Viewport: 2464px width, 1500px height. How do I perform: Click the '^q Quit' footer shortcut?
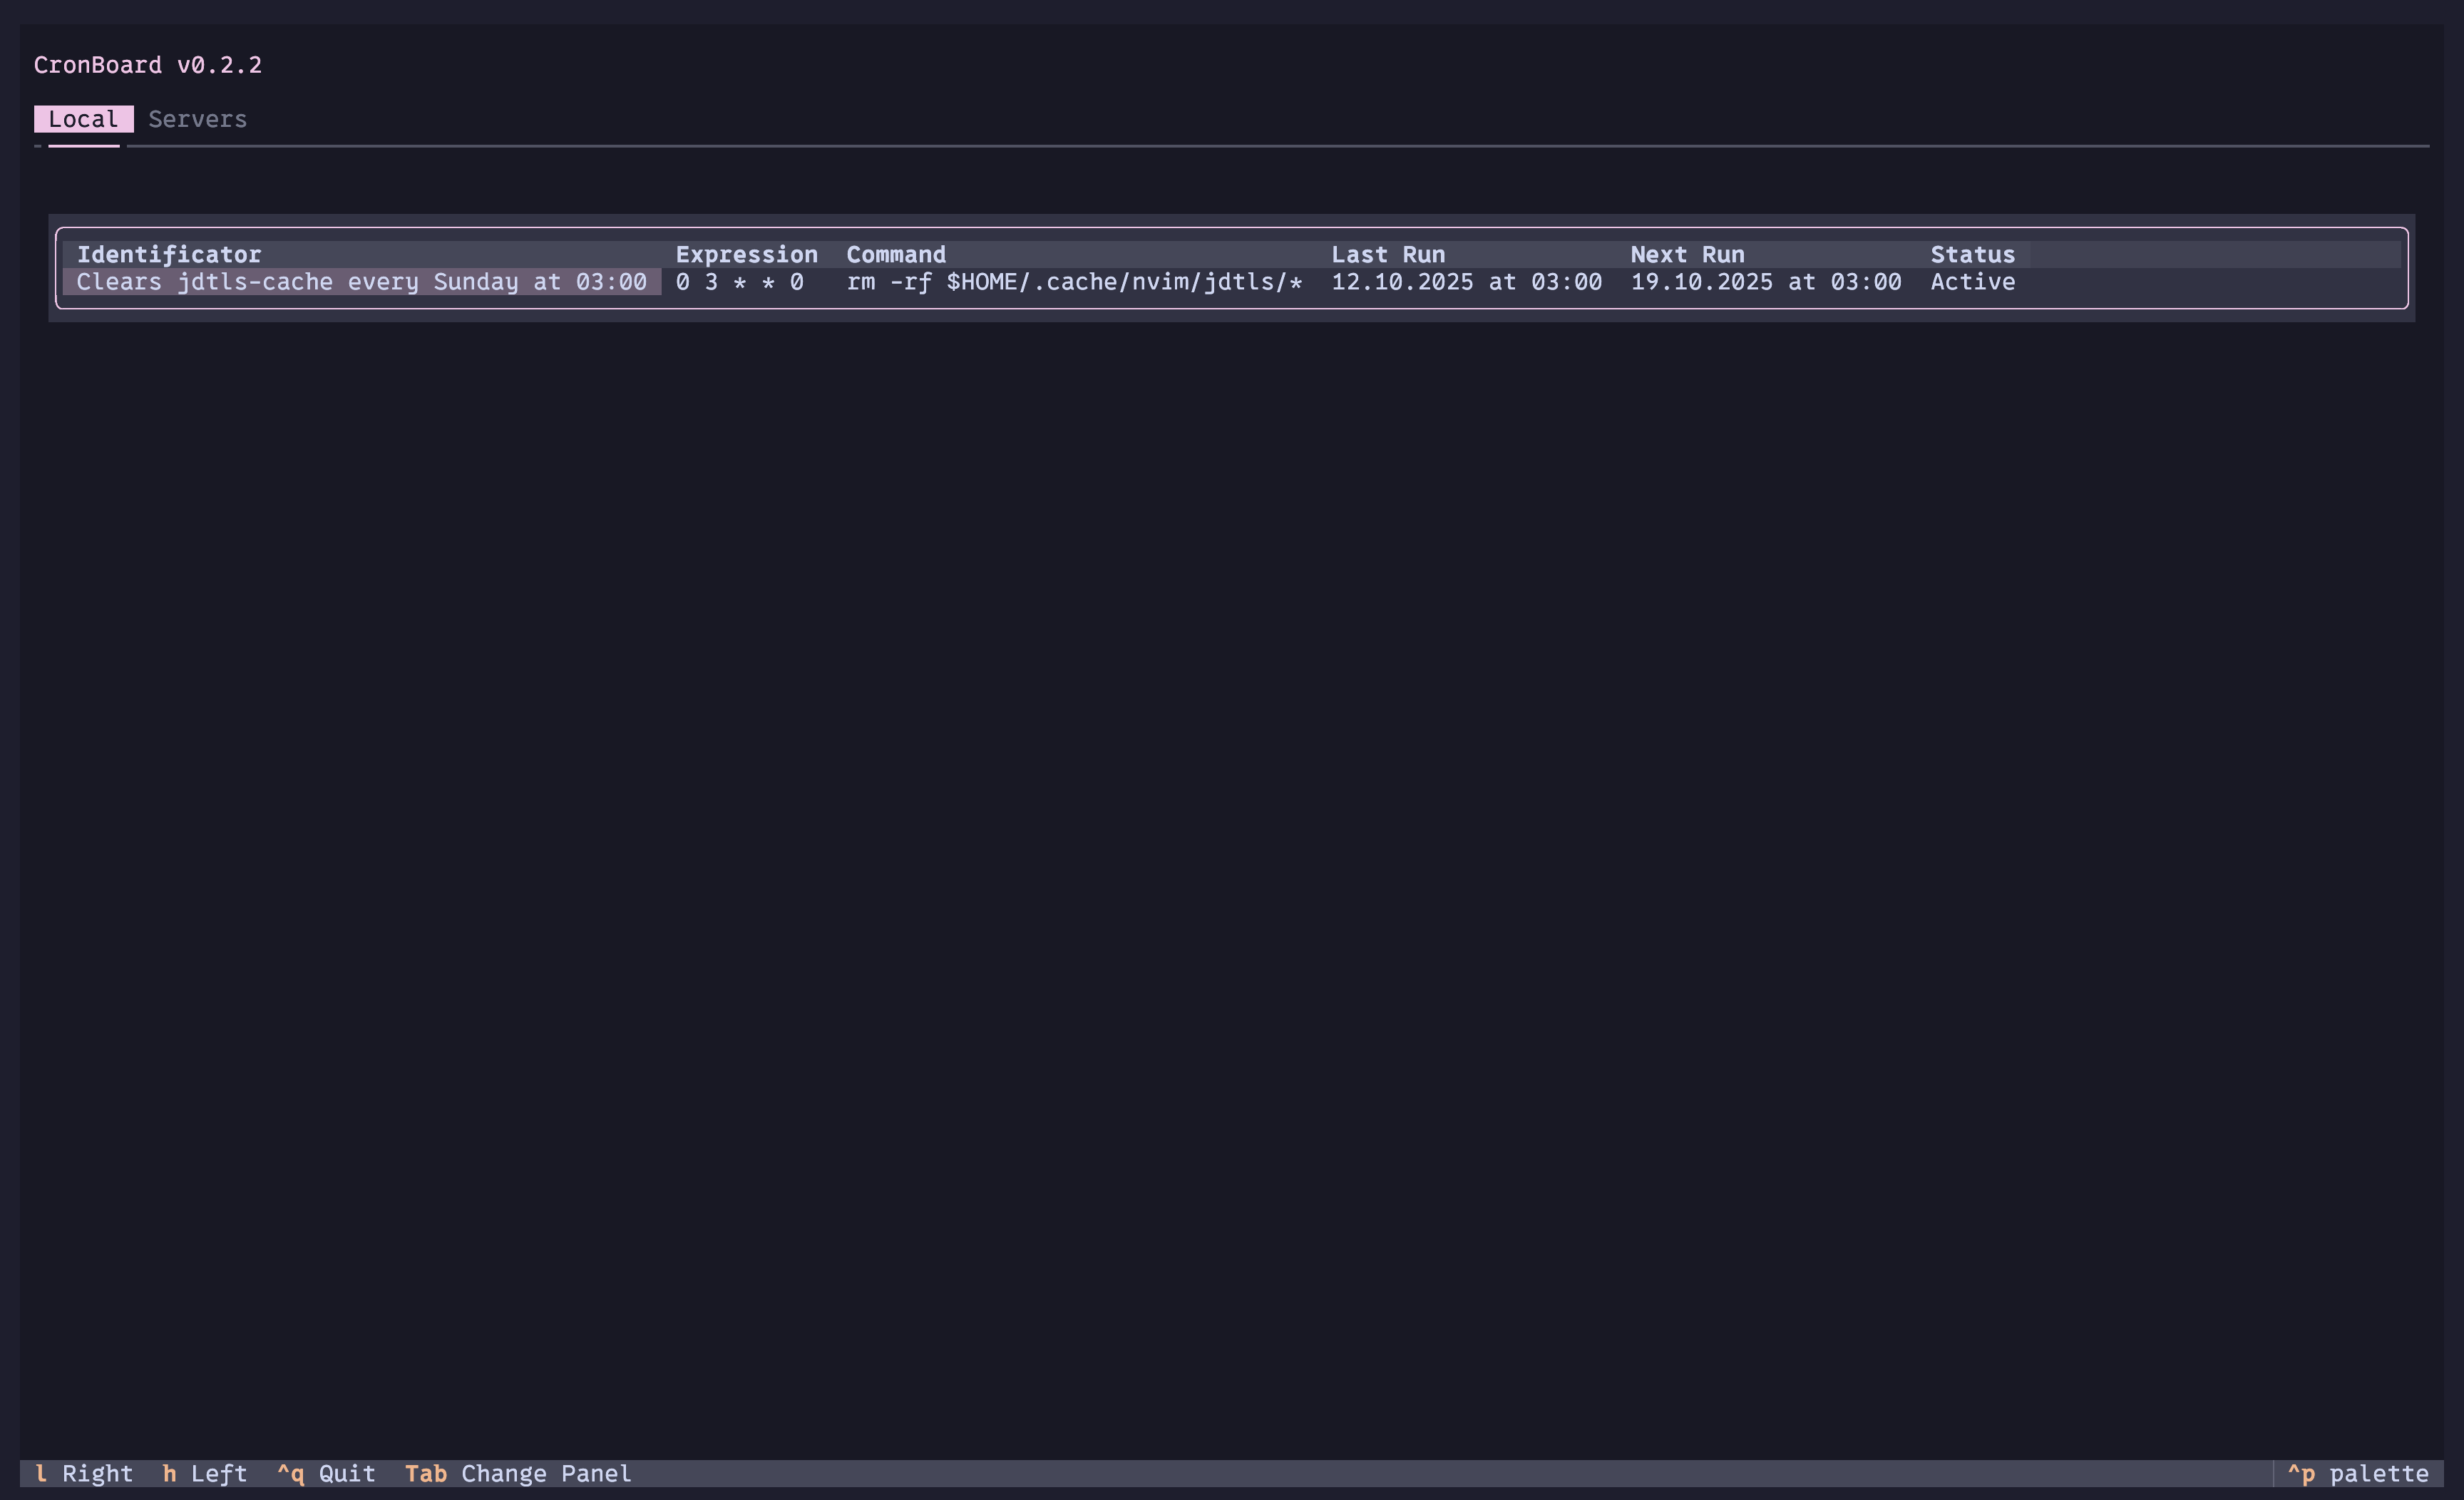tap(326, 1473)
